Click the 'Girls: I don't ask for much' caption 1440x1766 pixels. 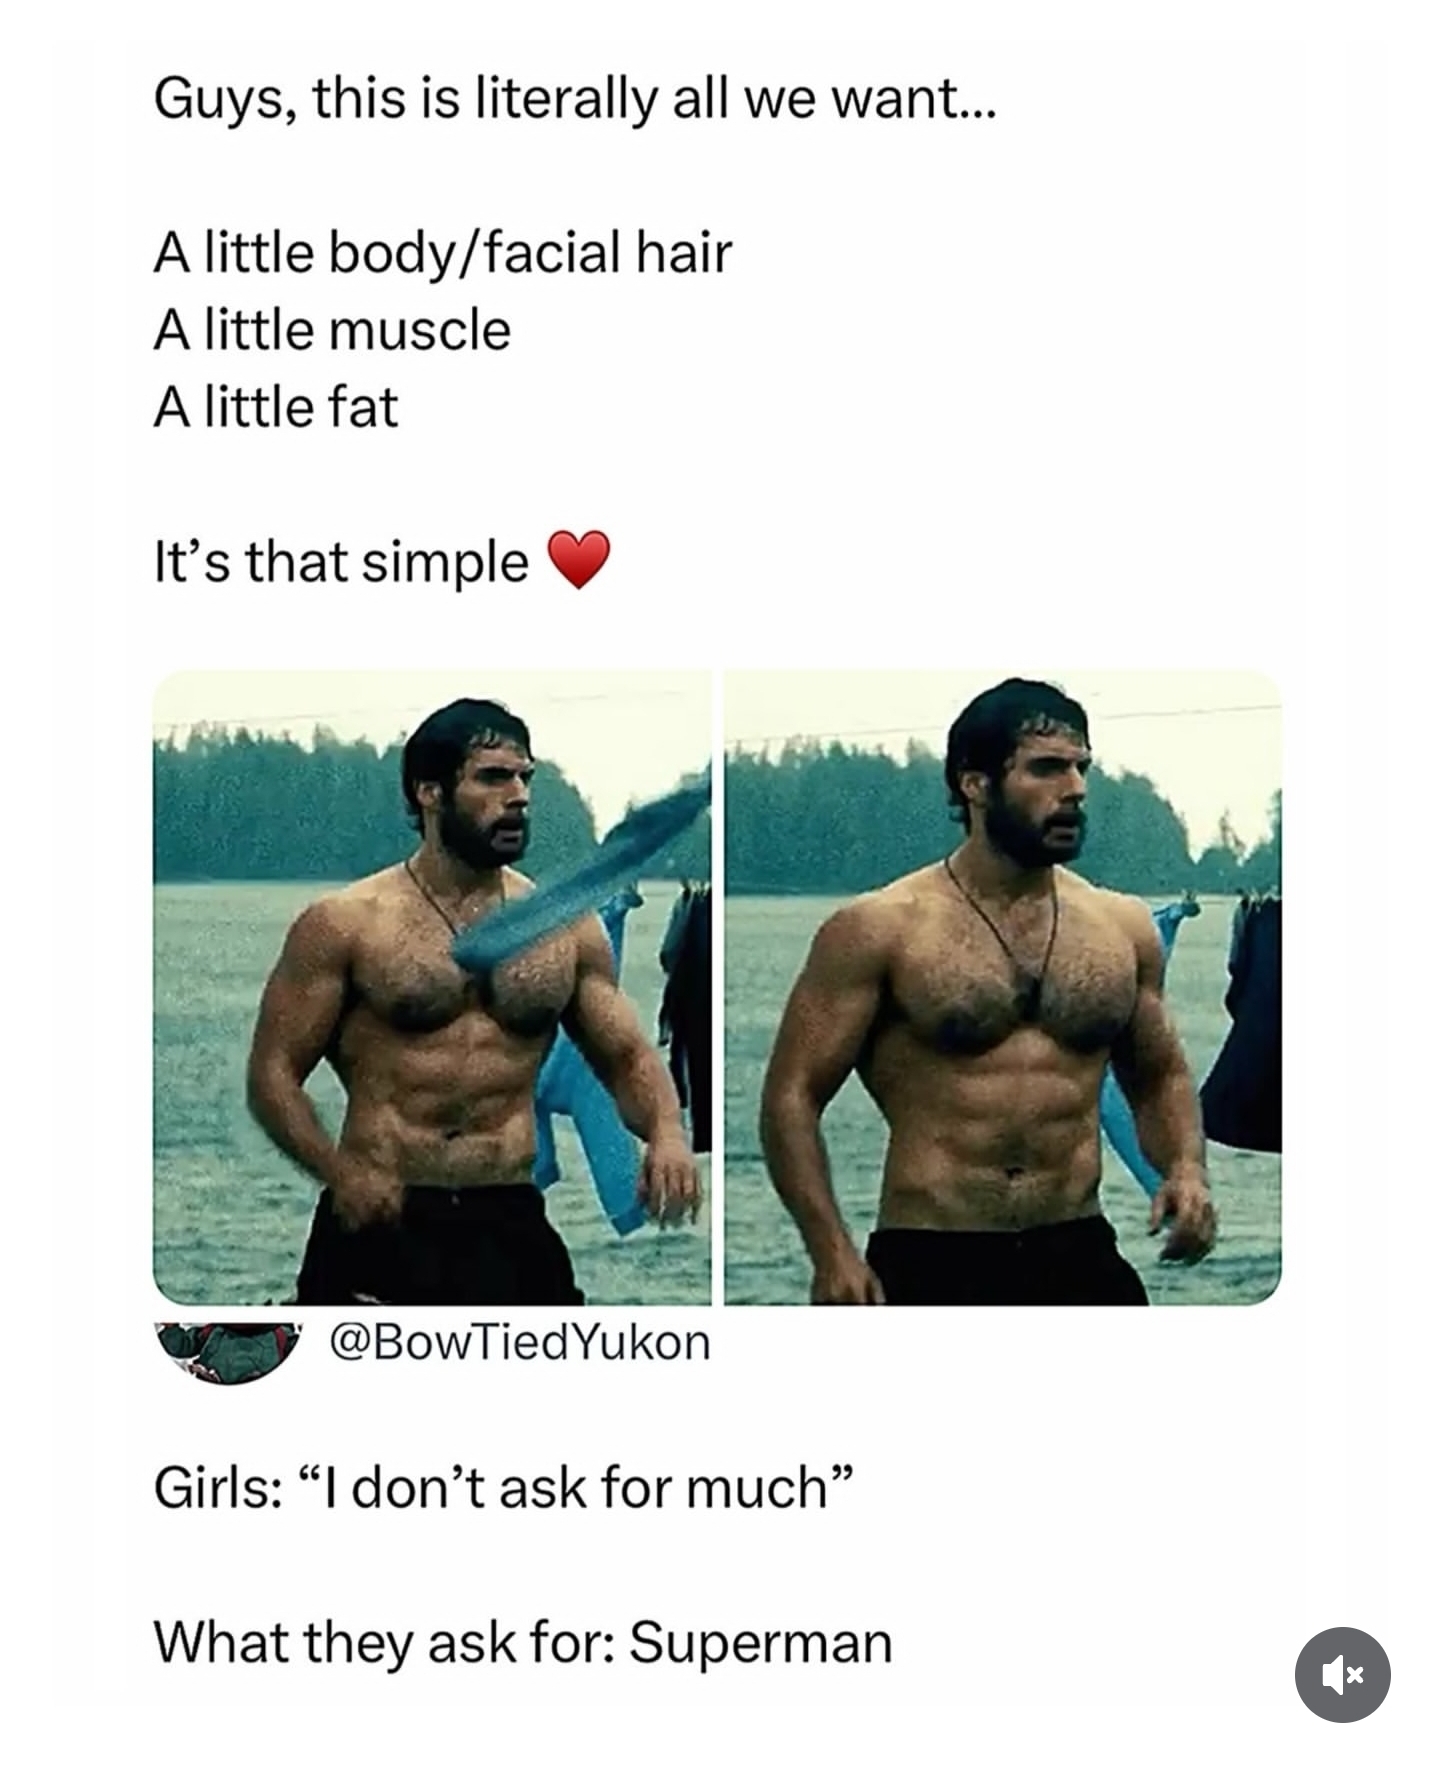(x=505, y=1487)
